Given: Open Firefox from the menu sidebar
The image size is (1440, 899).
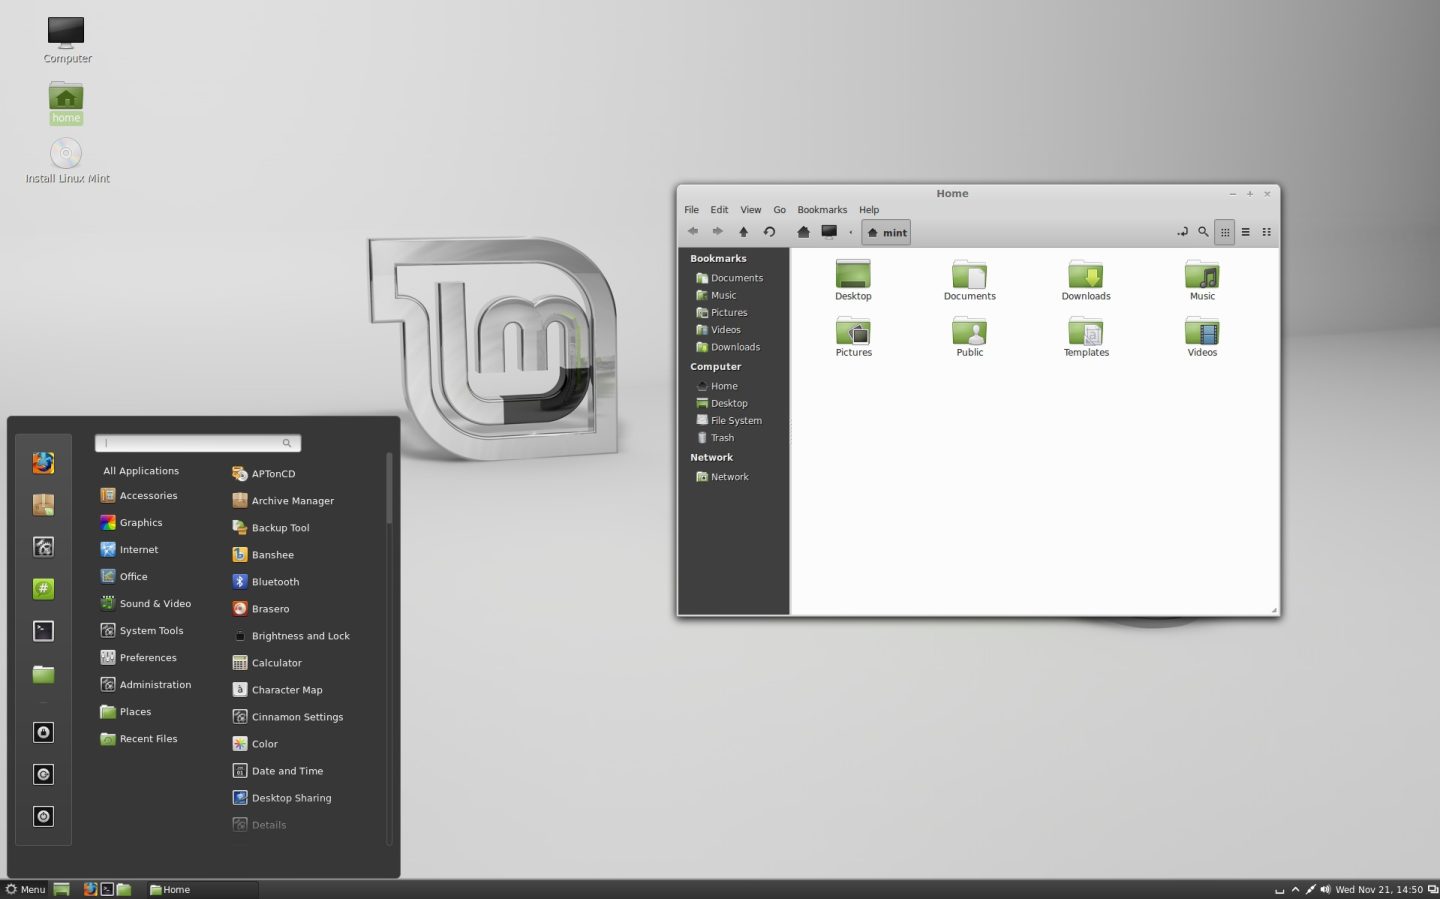Looking at the screenshot, I should point(43,462).
